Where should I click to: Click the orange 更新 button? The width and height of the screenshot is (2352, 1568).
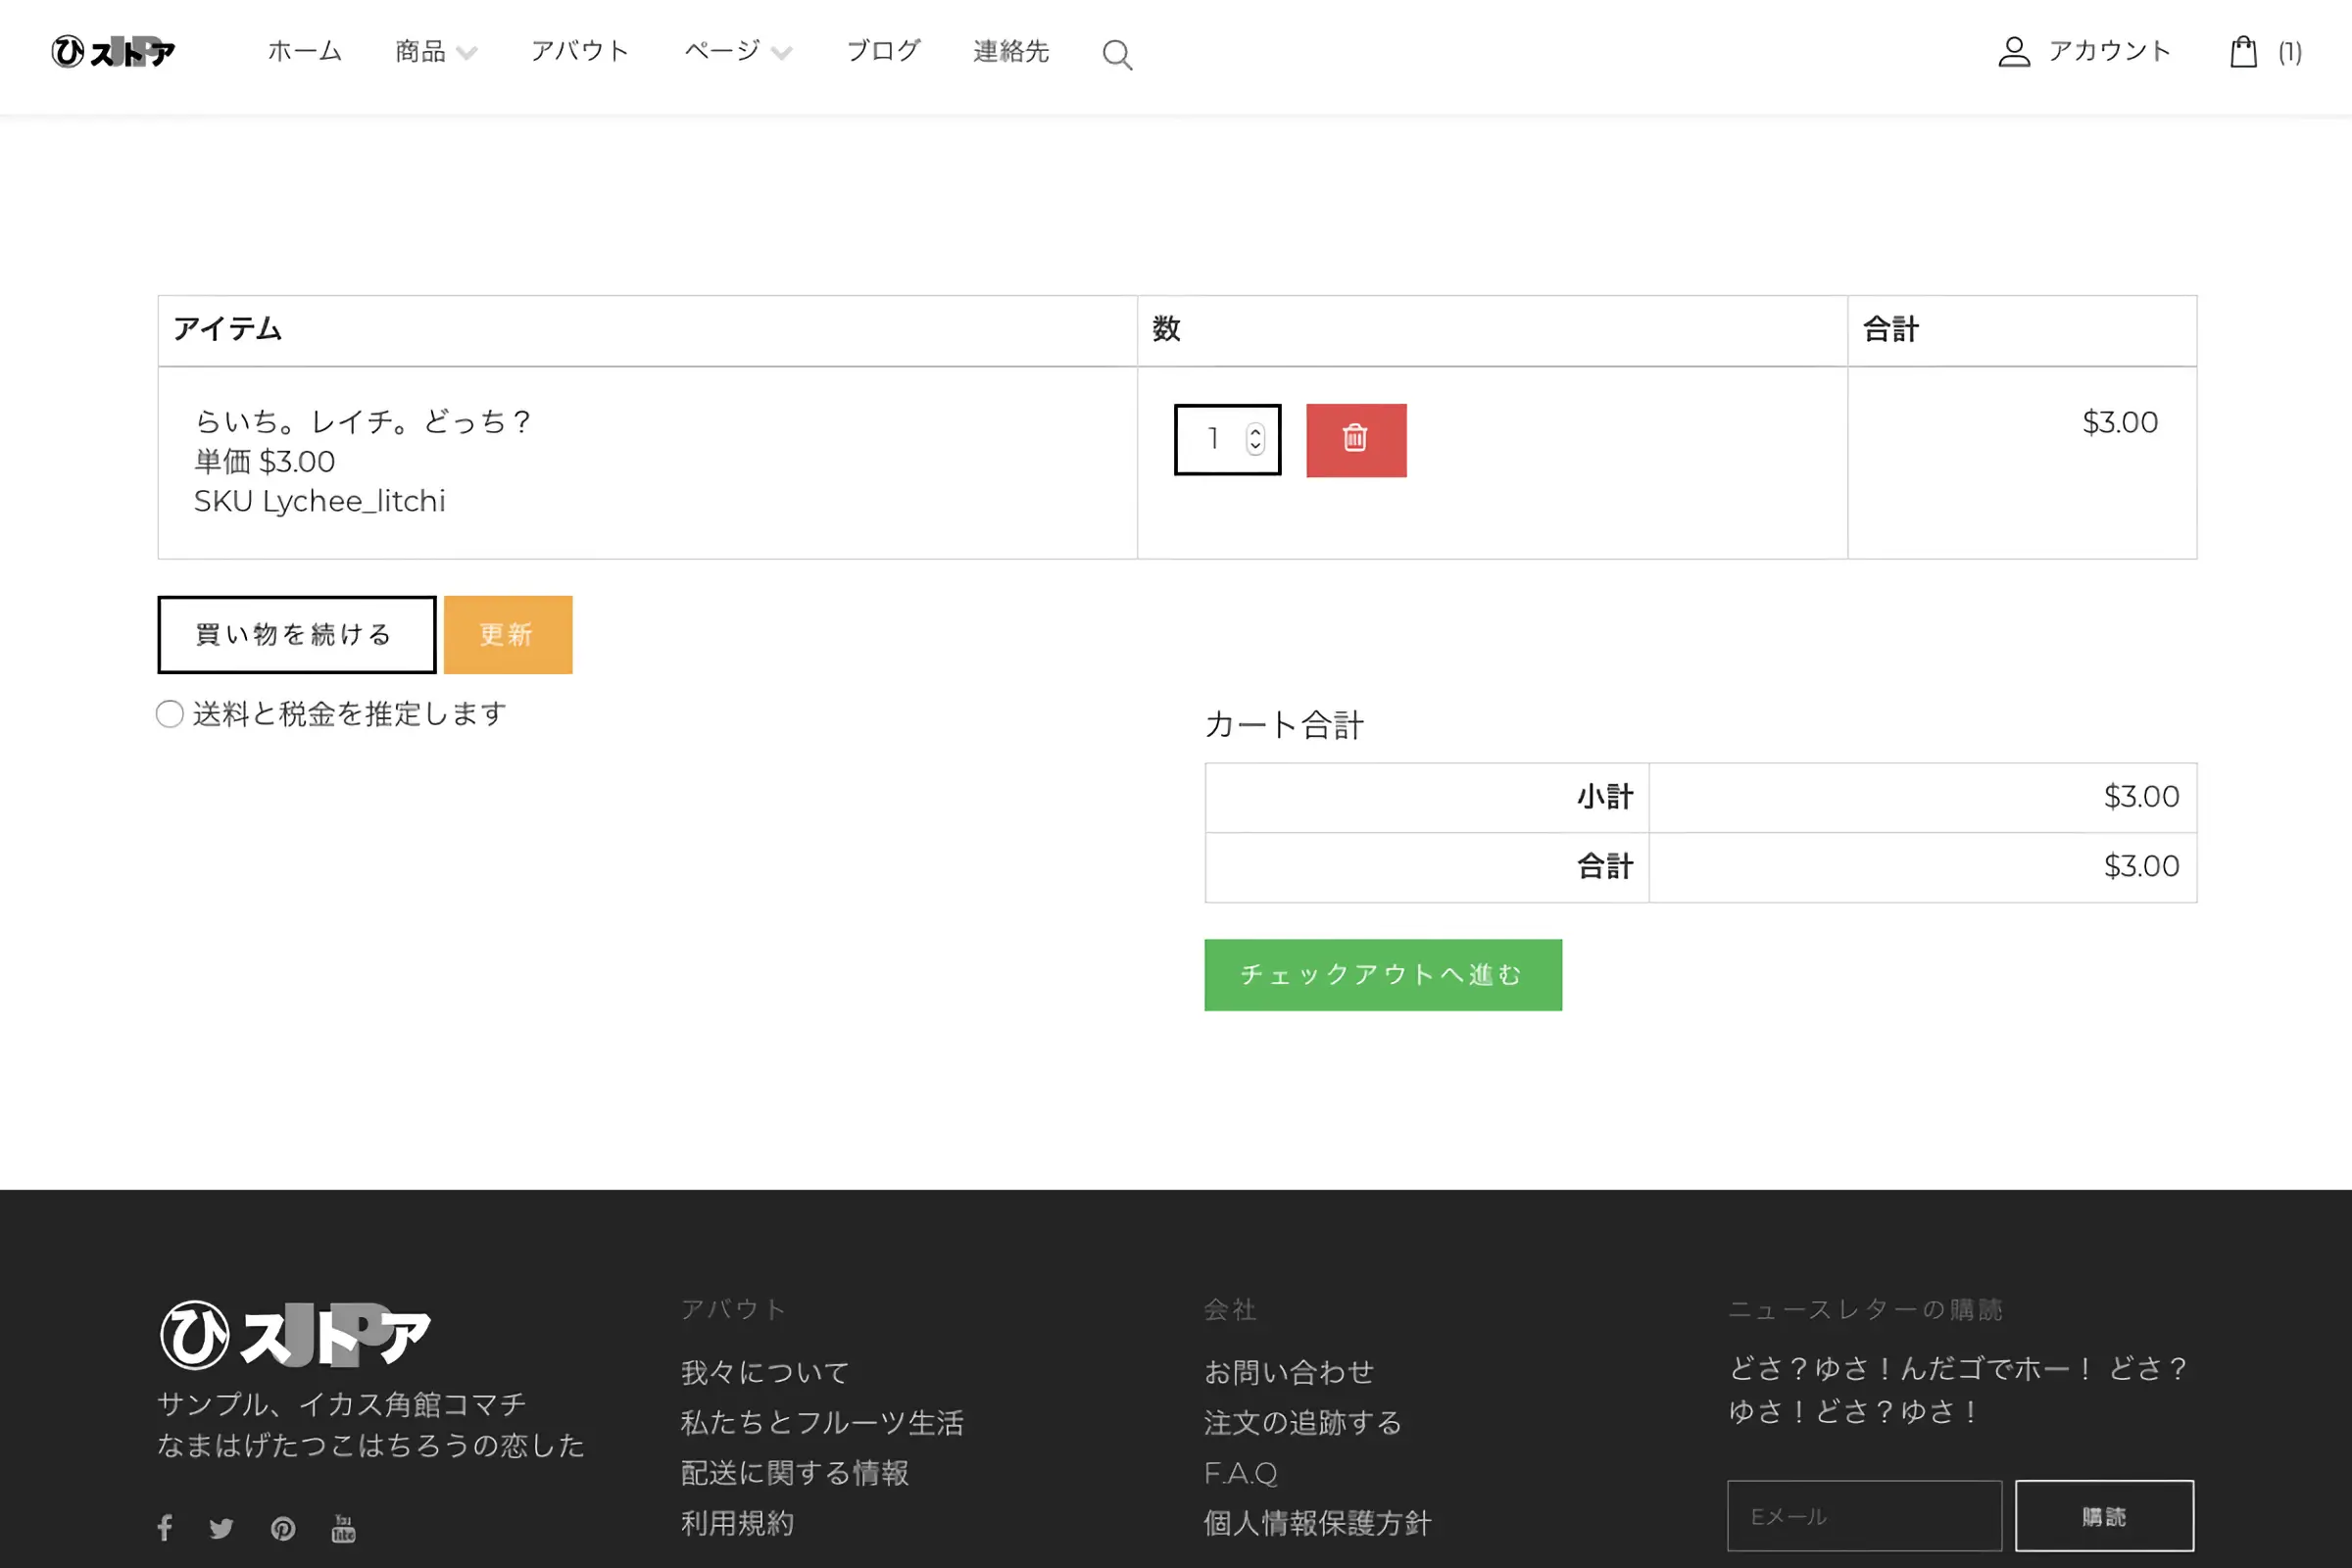pos(507,635)
